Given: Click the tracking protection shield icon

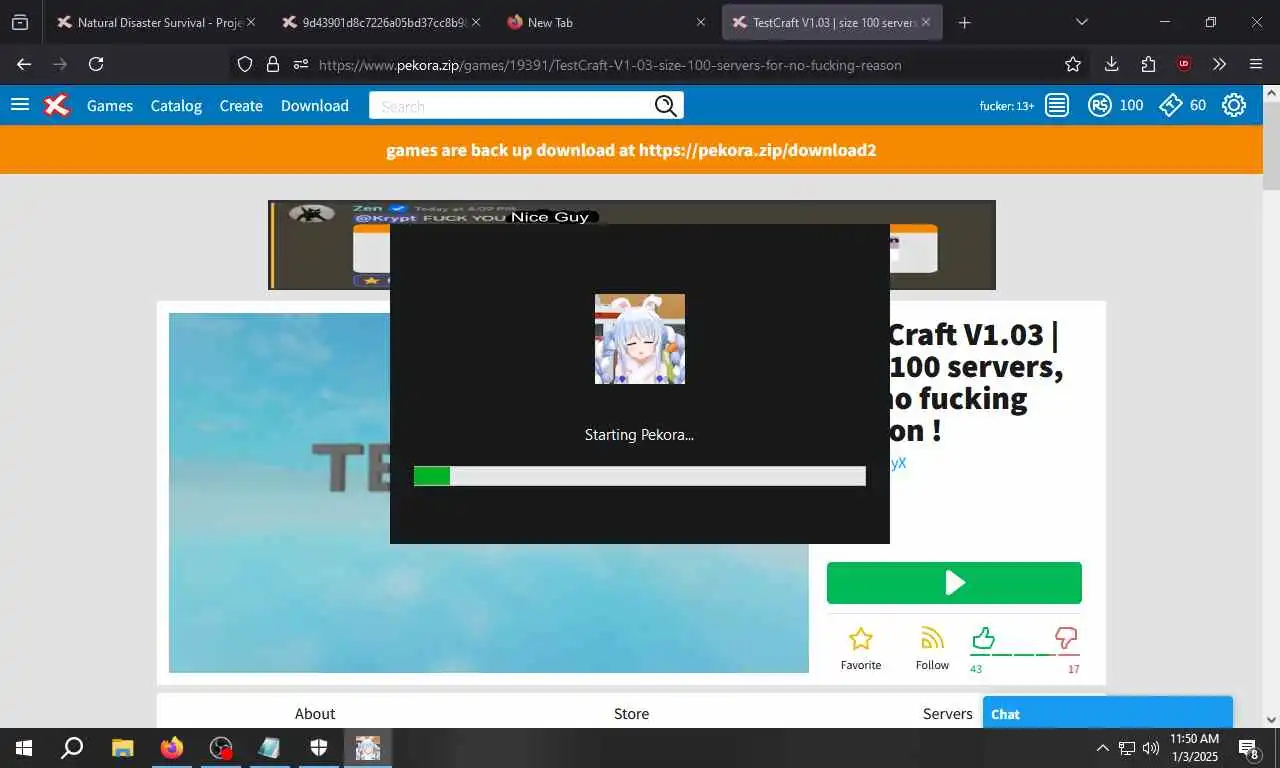Looking at the screenshot, I should click(x=245, y=64).
